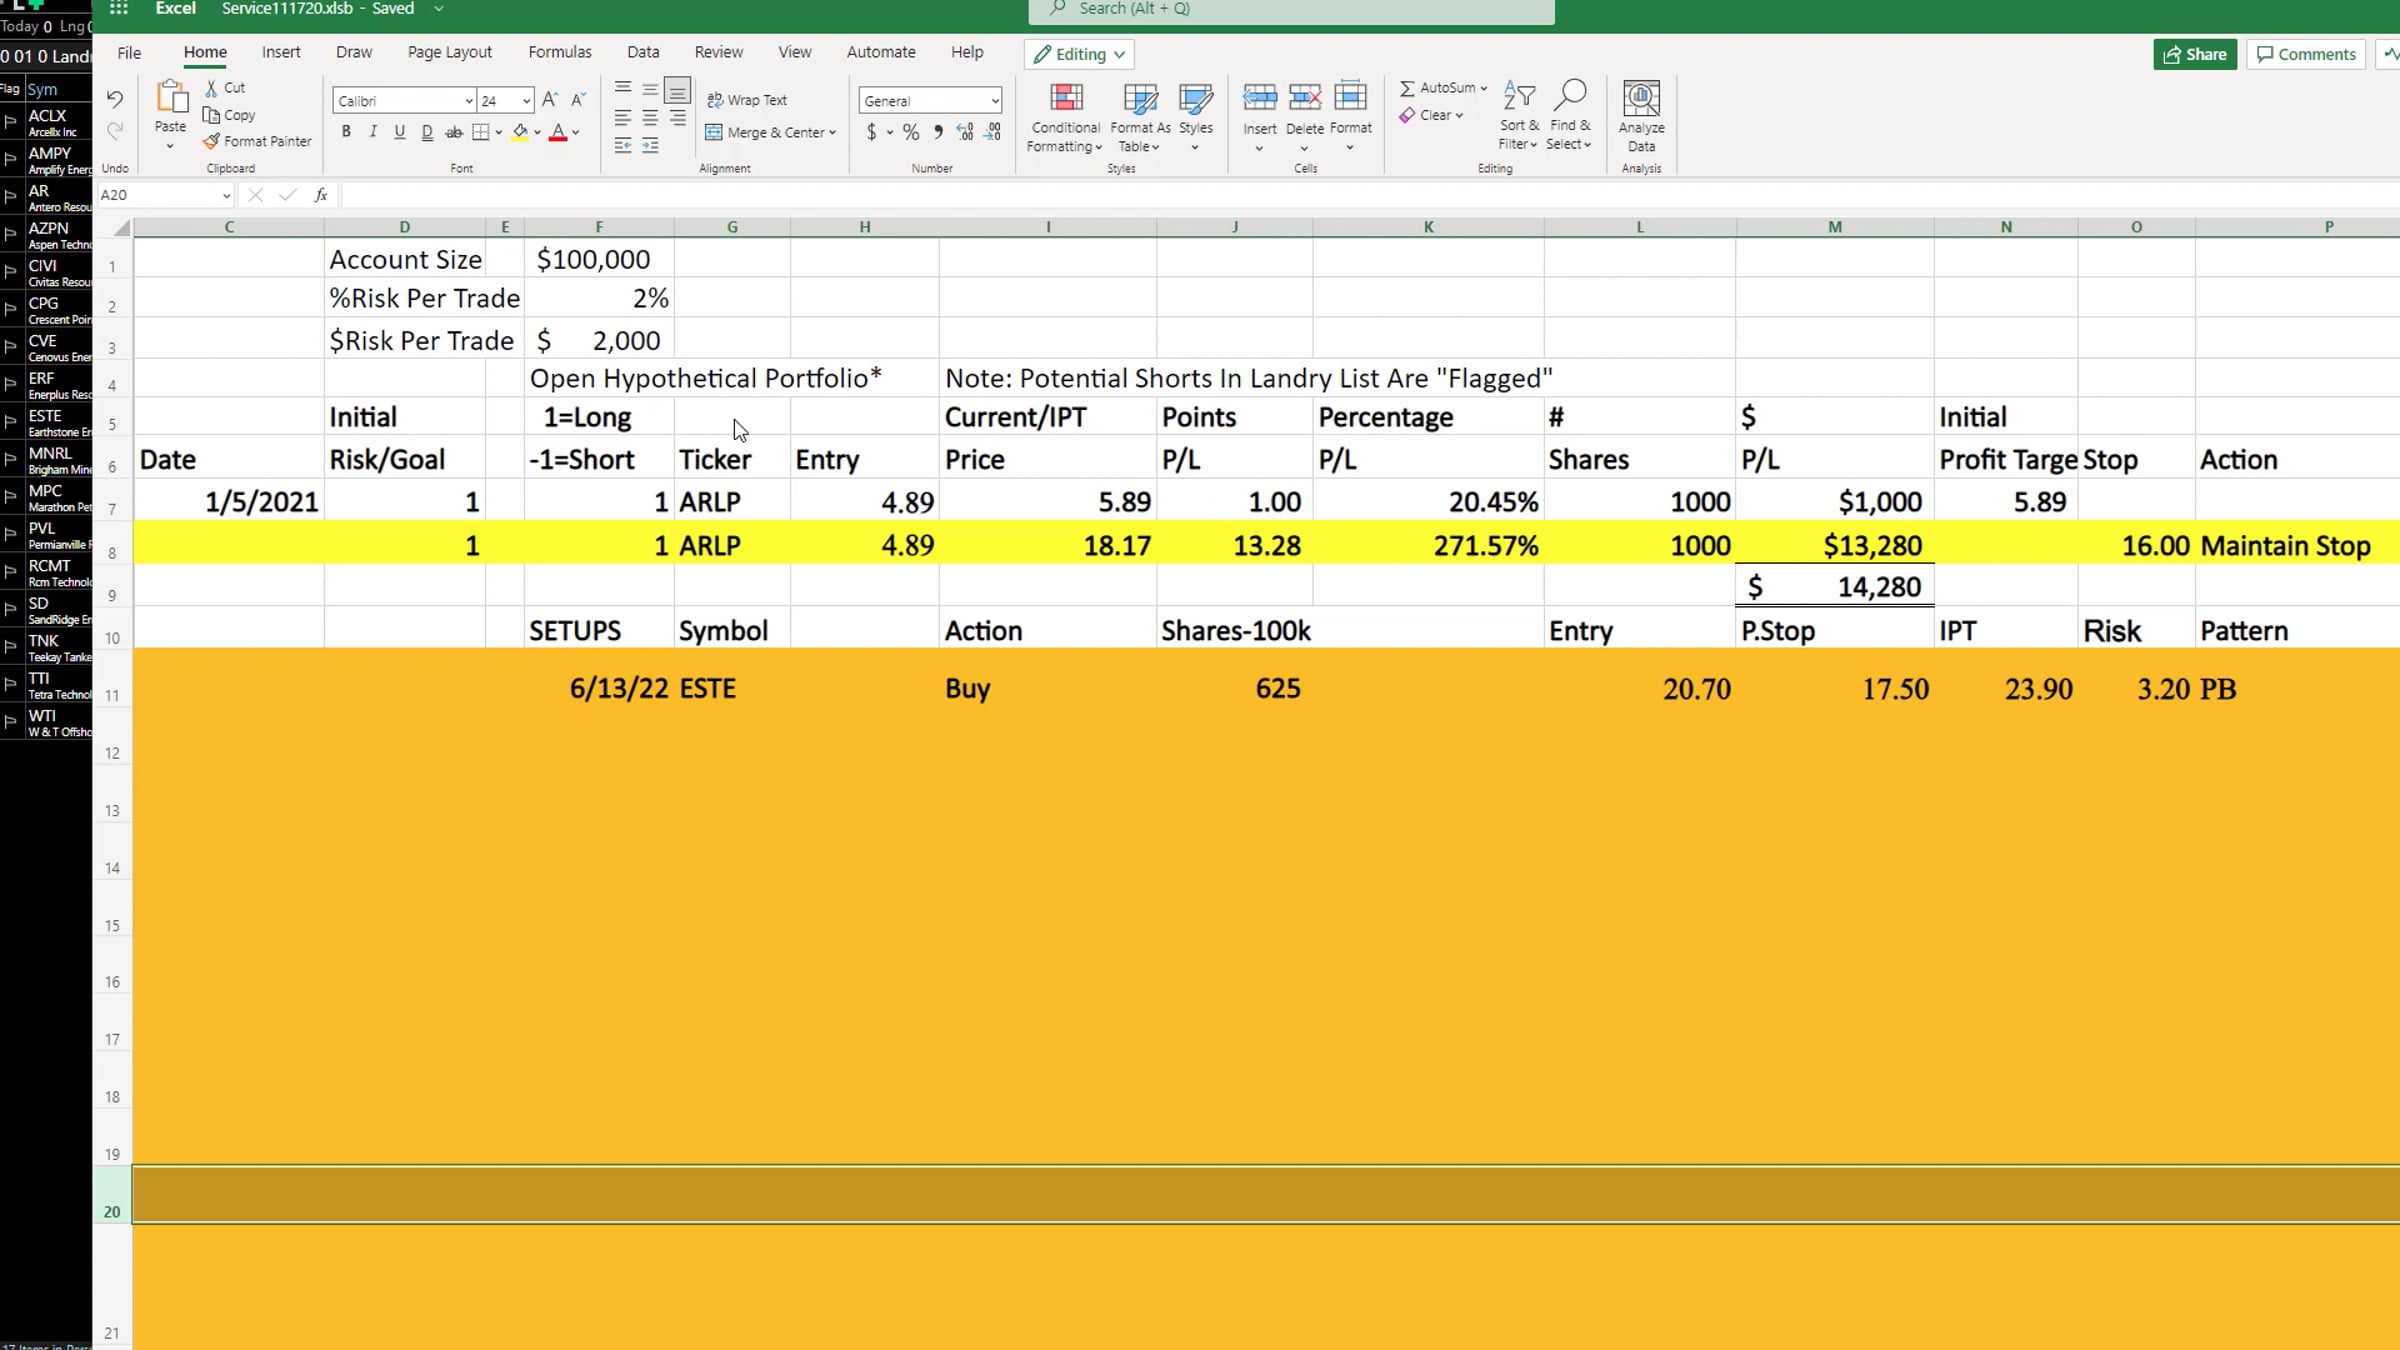
Task: Open the Excel app launcher grid
Action: point(119,9)
